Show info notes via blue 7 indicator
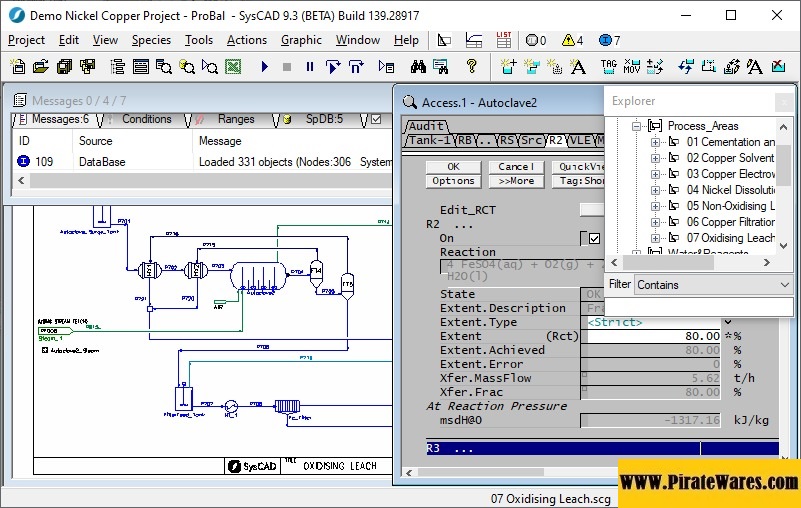Image resolution: width=801 pixels, height=508 pixels. 610,40
